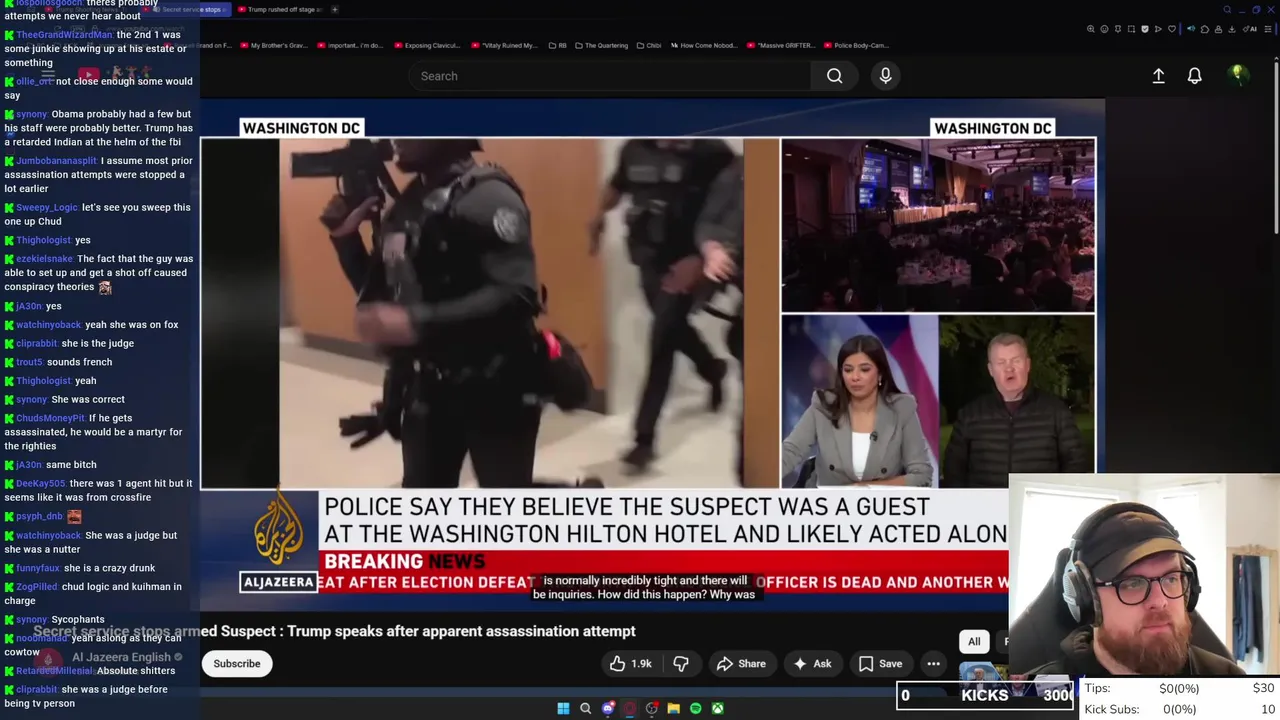Image resolution: width=1280 pixels, height=720 pixels.
Task: Select the 'All' filter chip
Action: click(x=974, y=642)
